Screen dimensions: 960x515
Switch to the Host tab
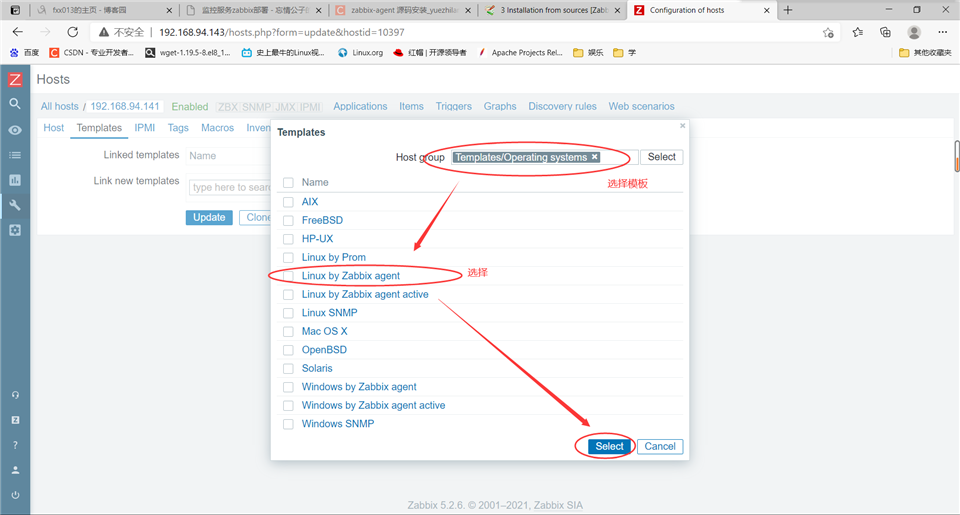click(53, 127)
